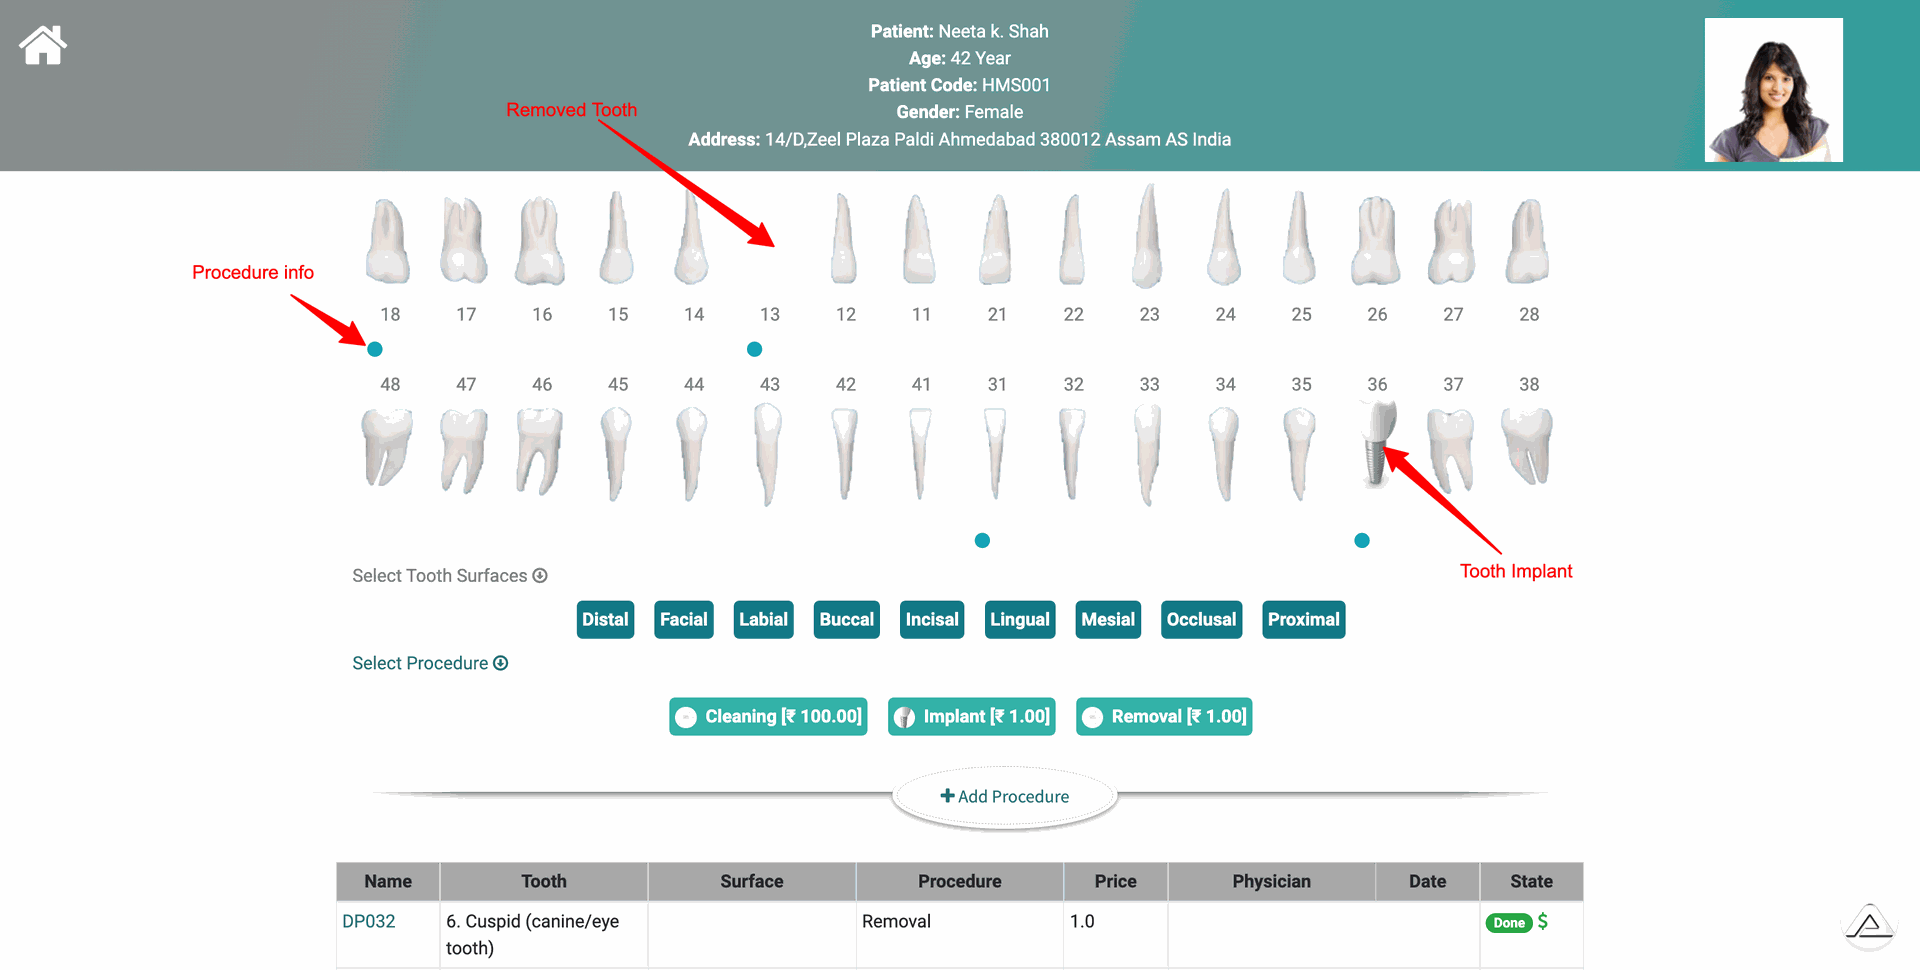Select lower incisor tooth 31
This screenshot has width=1920, height=970.
click(995, 451)
